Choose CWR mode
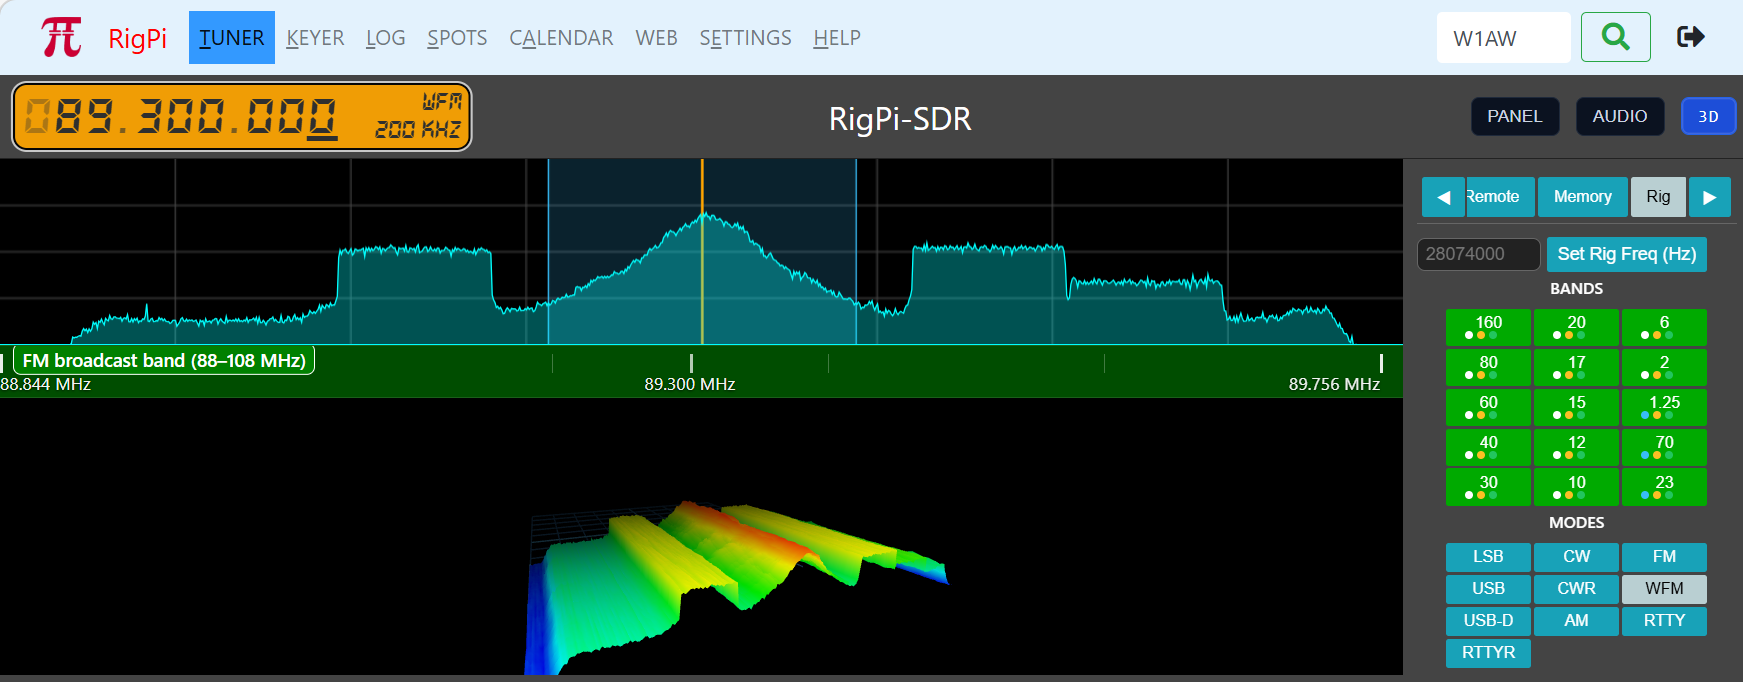Screen dimensions: 1743x682 [x=1576, y=589]
